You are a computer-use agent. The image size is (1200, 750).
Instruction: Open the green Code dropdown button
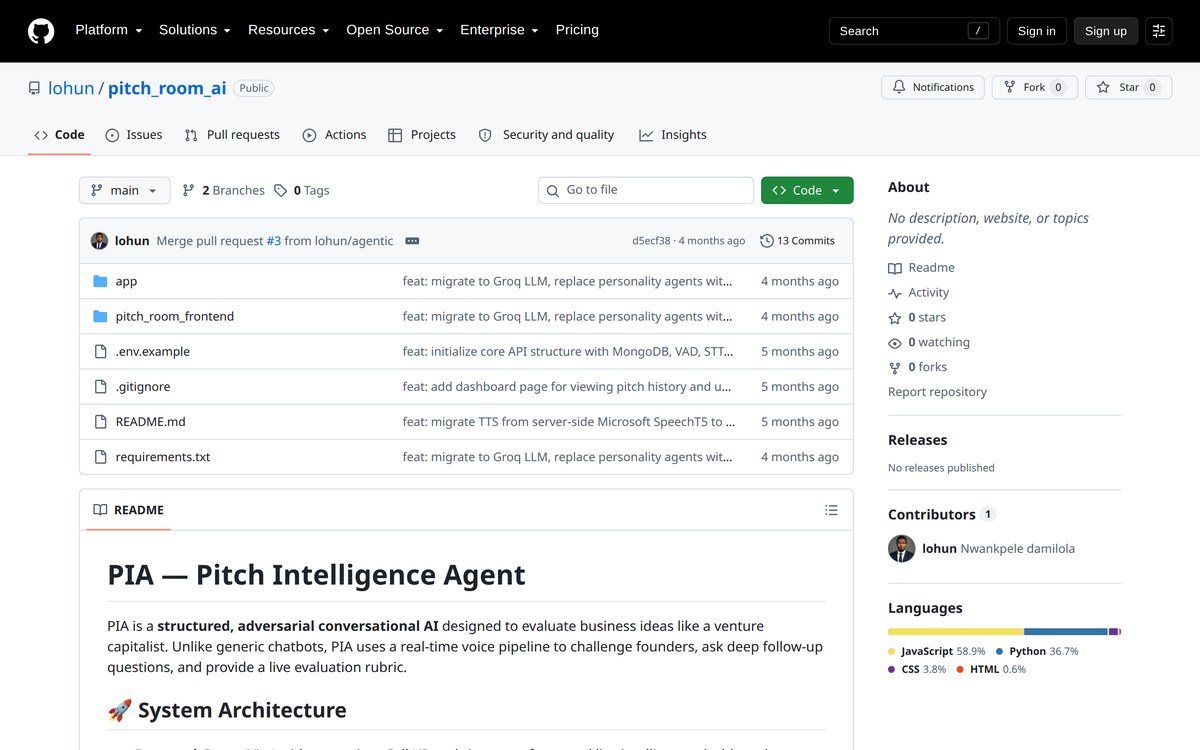click(x=807, y=190)
